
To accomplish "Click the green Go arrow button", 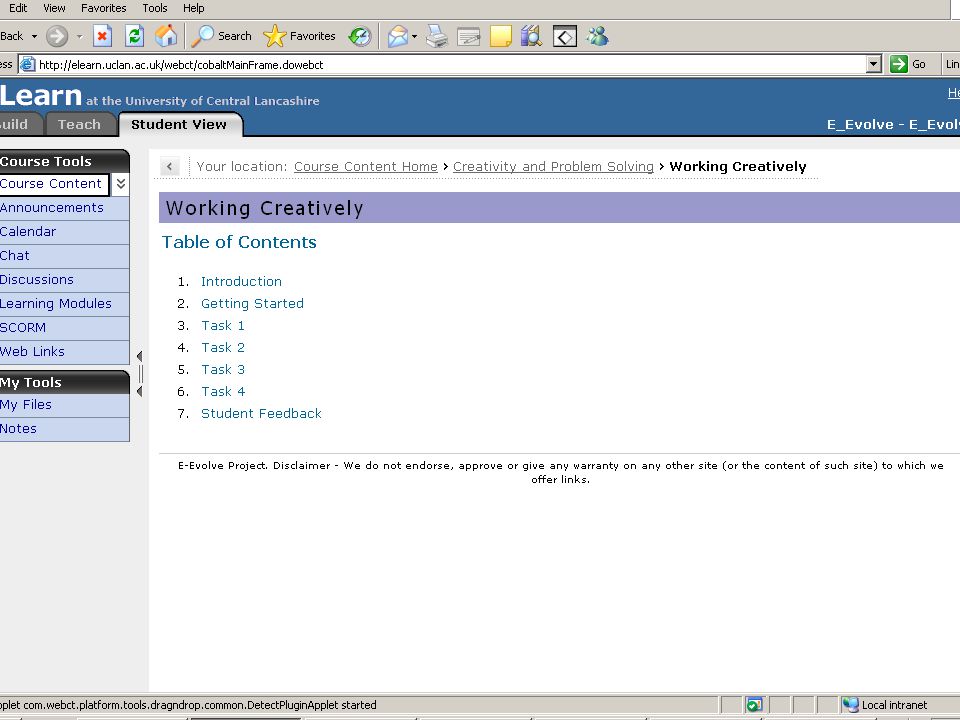I will point(899,64).
